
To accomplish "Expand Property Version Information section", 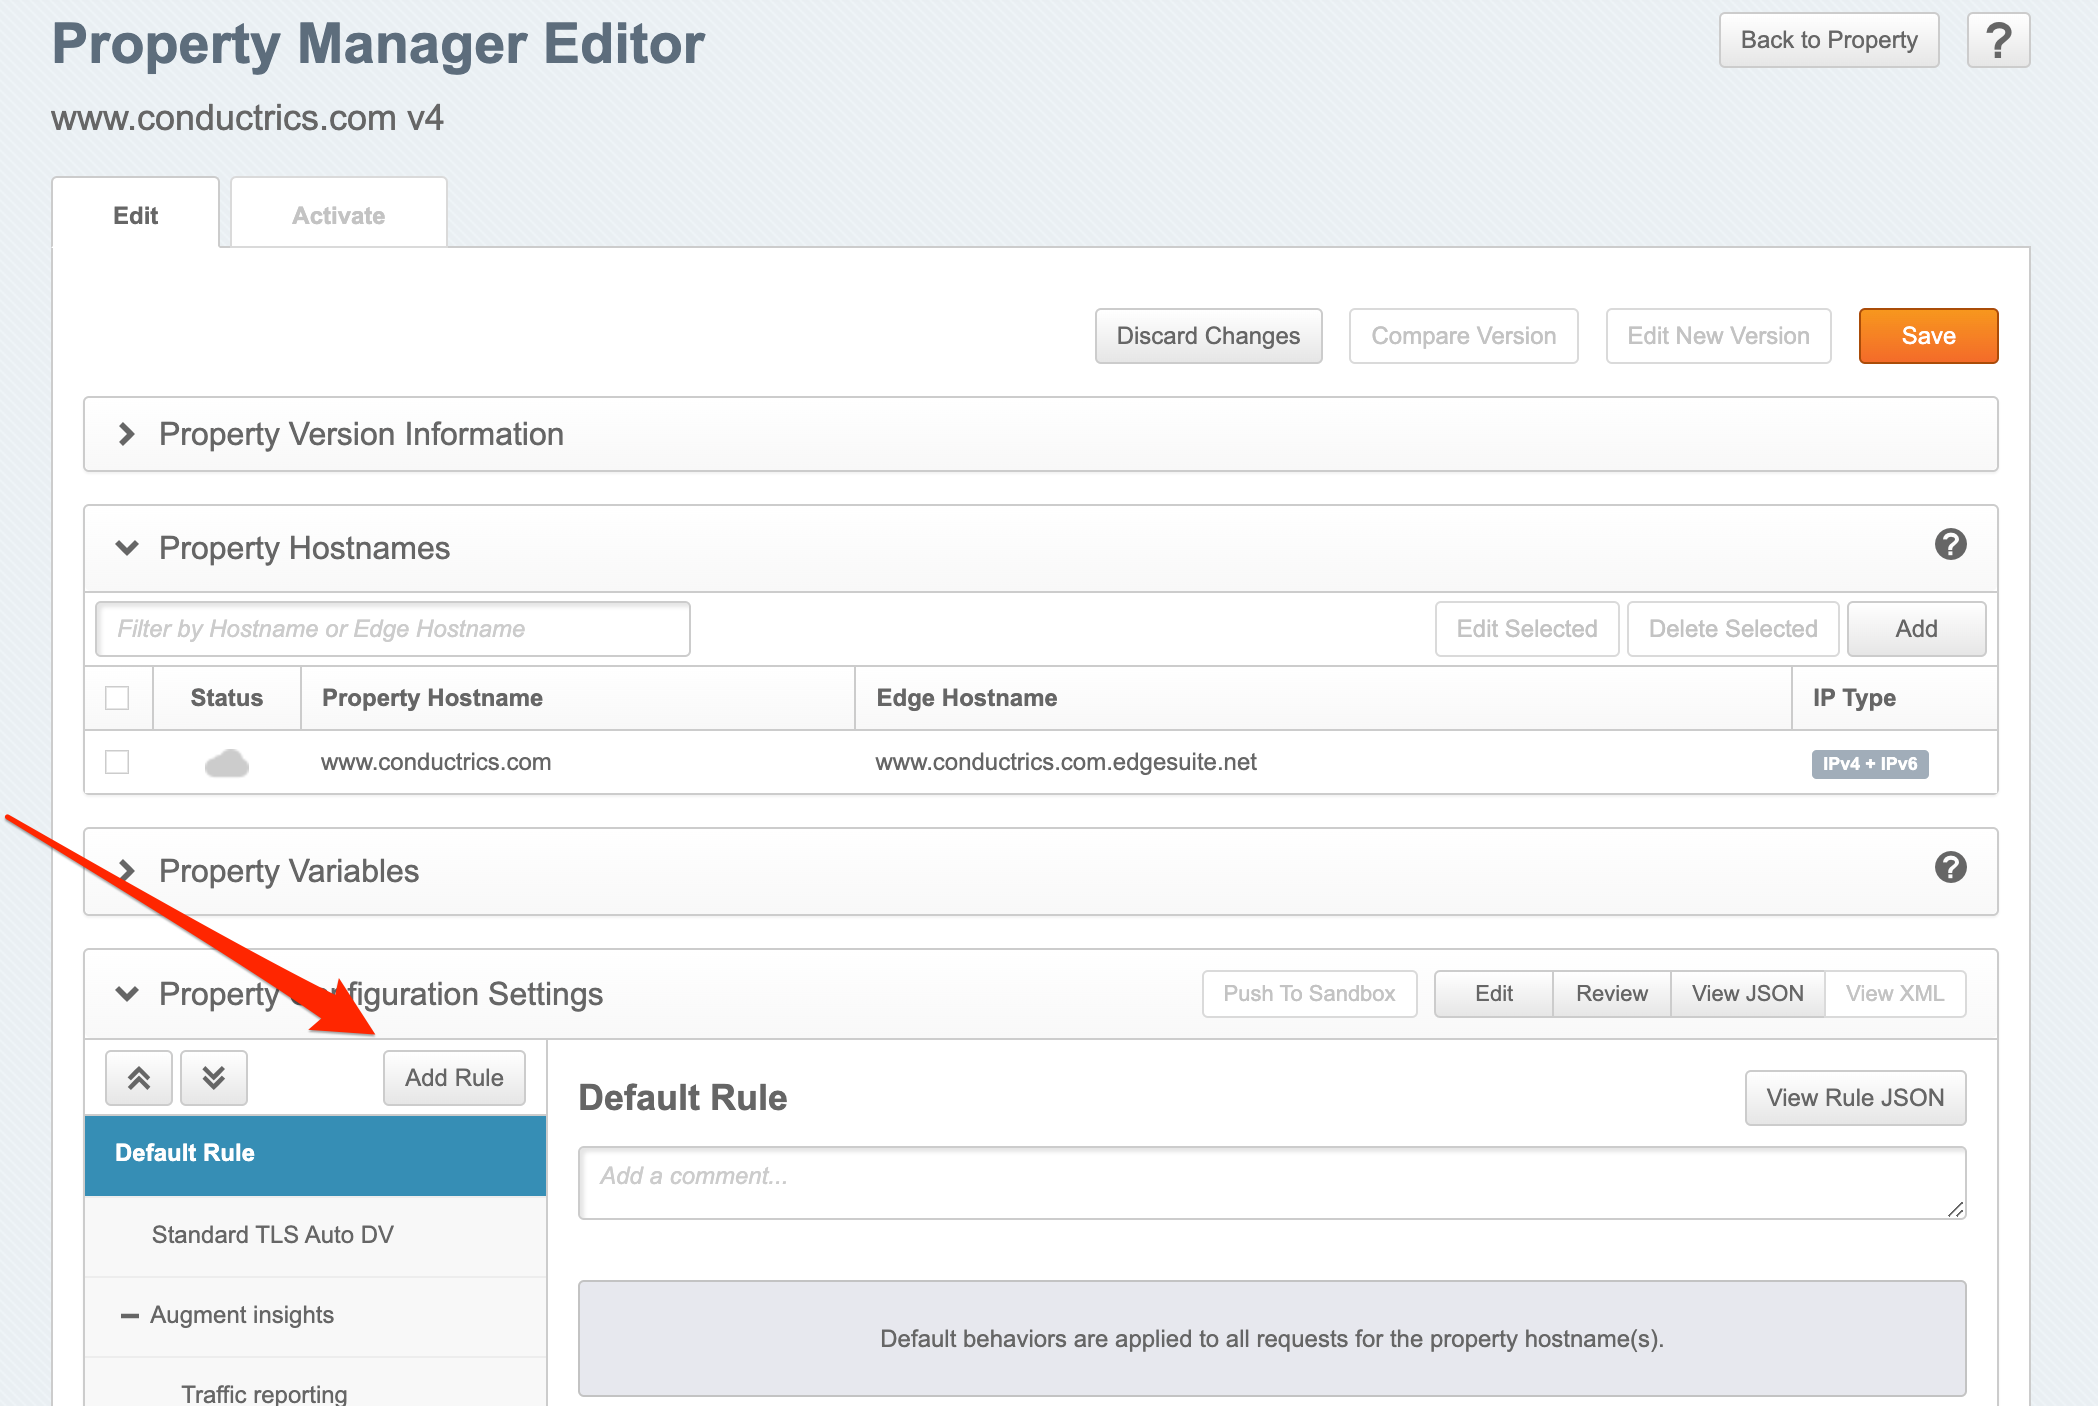I will tap(126, 434).
